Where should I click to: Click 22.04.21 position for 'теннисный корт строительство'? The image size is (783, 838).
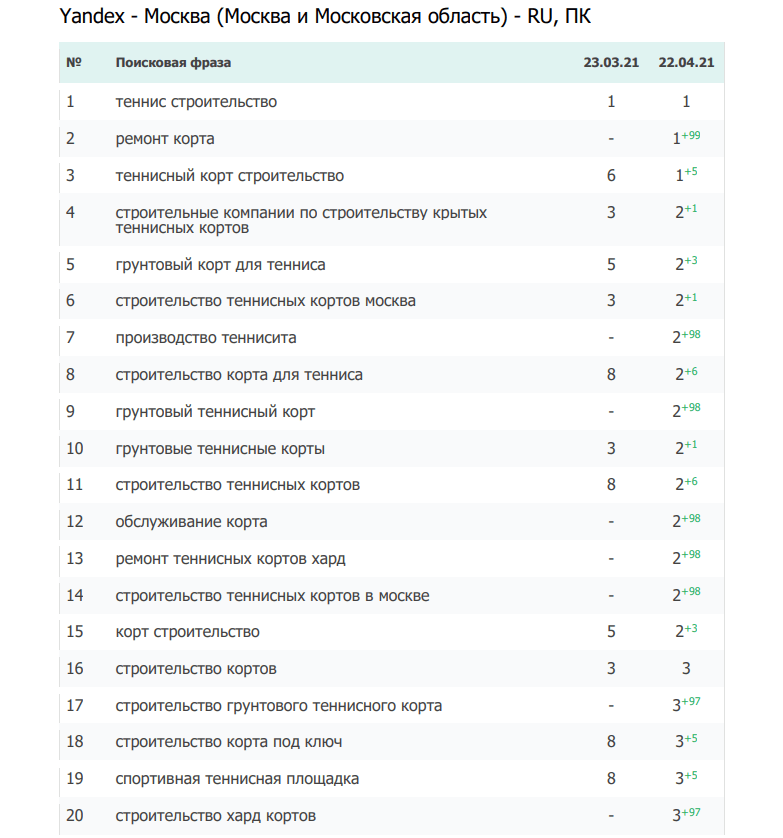click(x=686, y=174)
